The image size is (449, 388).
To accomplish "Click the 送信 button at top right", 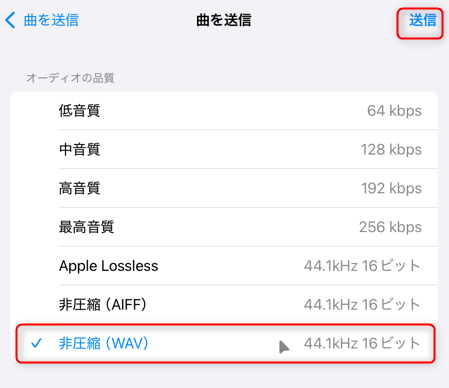I will (423, 20).
